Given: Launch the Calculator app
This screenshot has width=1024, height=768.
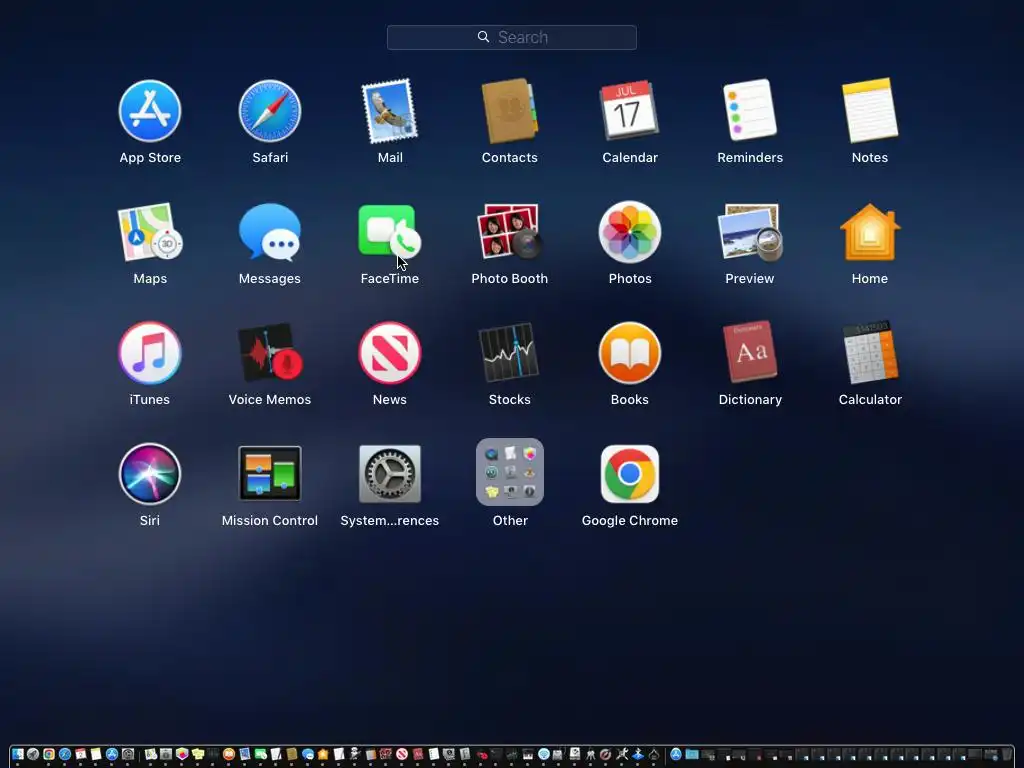Looking at the screenshot, I should (870, 352).
